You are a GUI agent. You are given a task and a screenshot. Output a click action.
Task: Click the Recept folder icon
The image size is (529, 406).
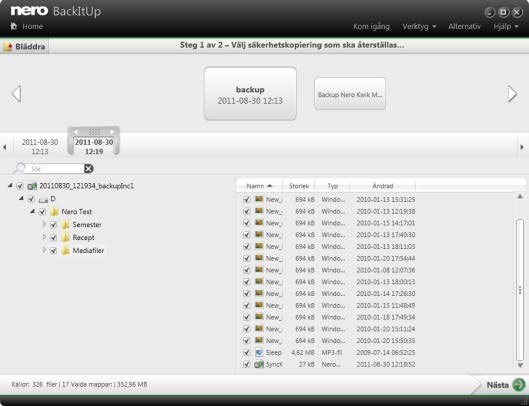click(65, 238)
